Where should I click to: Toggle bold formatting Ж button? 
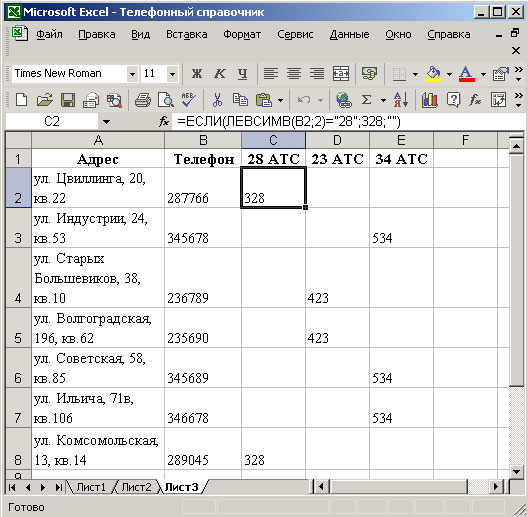197,73
